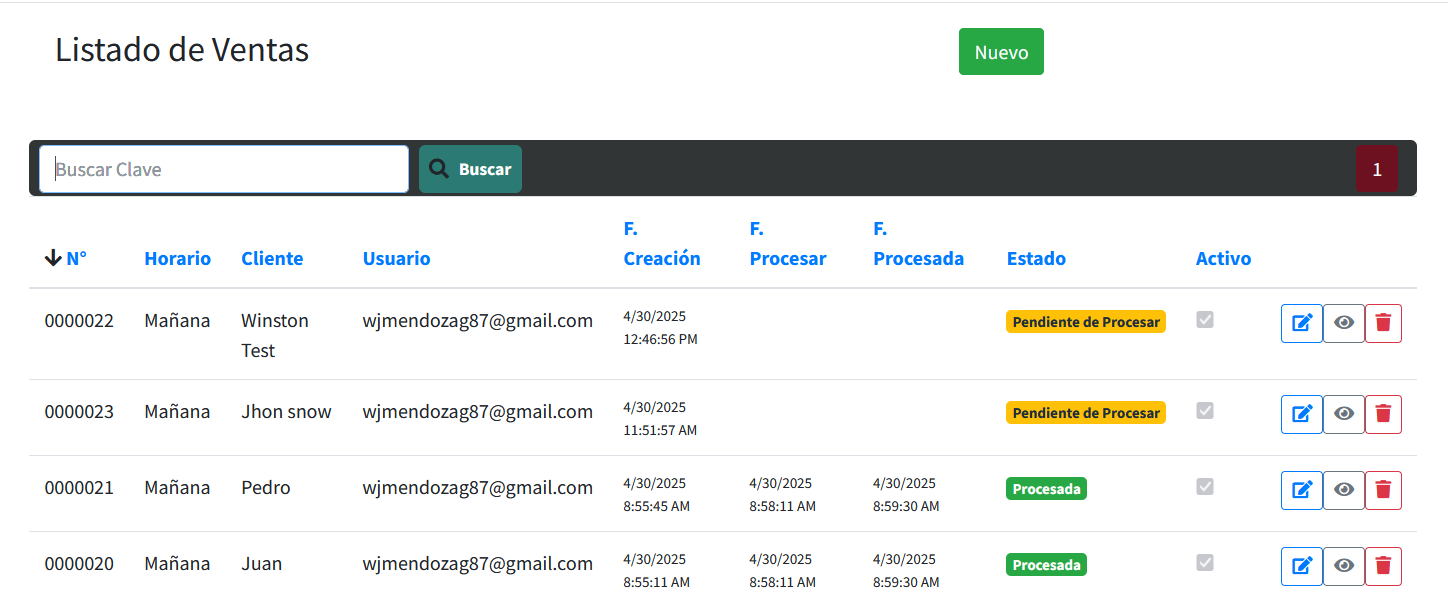View sale 0000021 with eye icon
The height and width of the screenshot is (607, 1448).
point(1344,490)
